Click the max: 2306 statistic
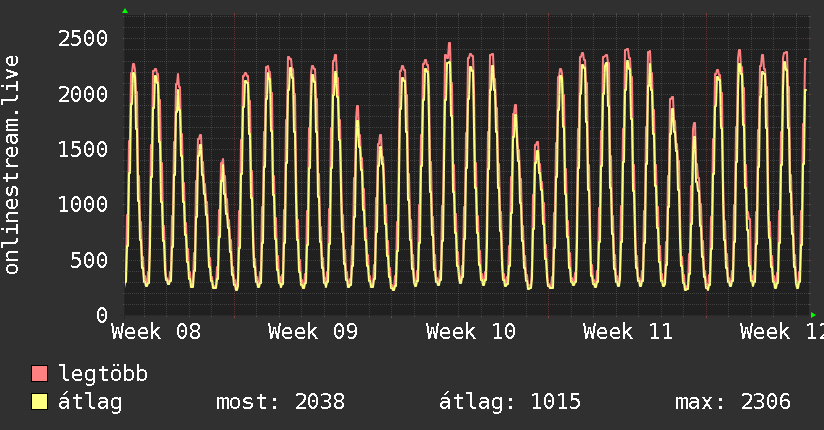 [733, 402]
